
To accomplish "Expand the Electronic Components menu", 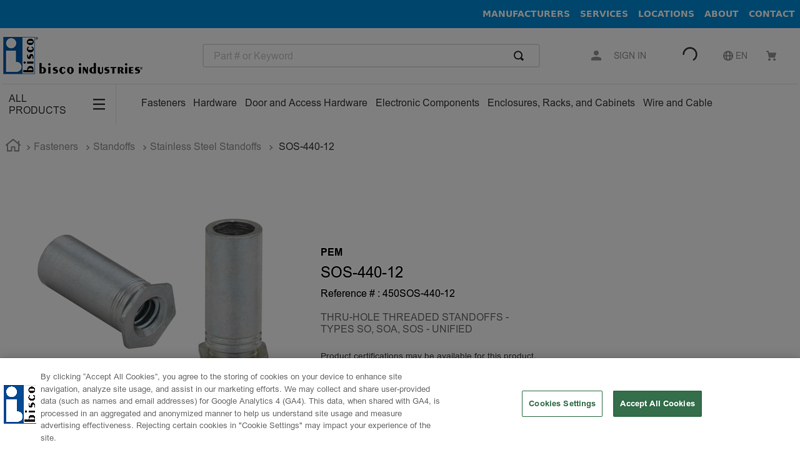I will tap(427, 103).
